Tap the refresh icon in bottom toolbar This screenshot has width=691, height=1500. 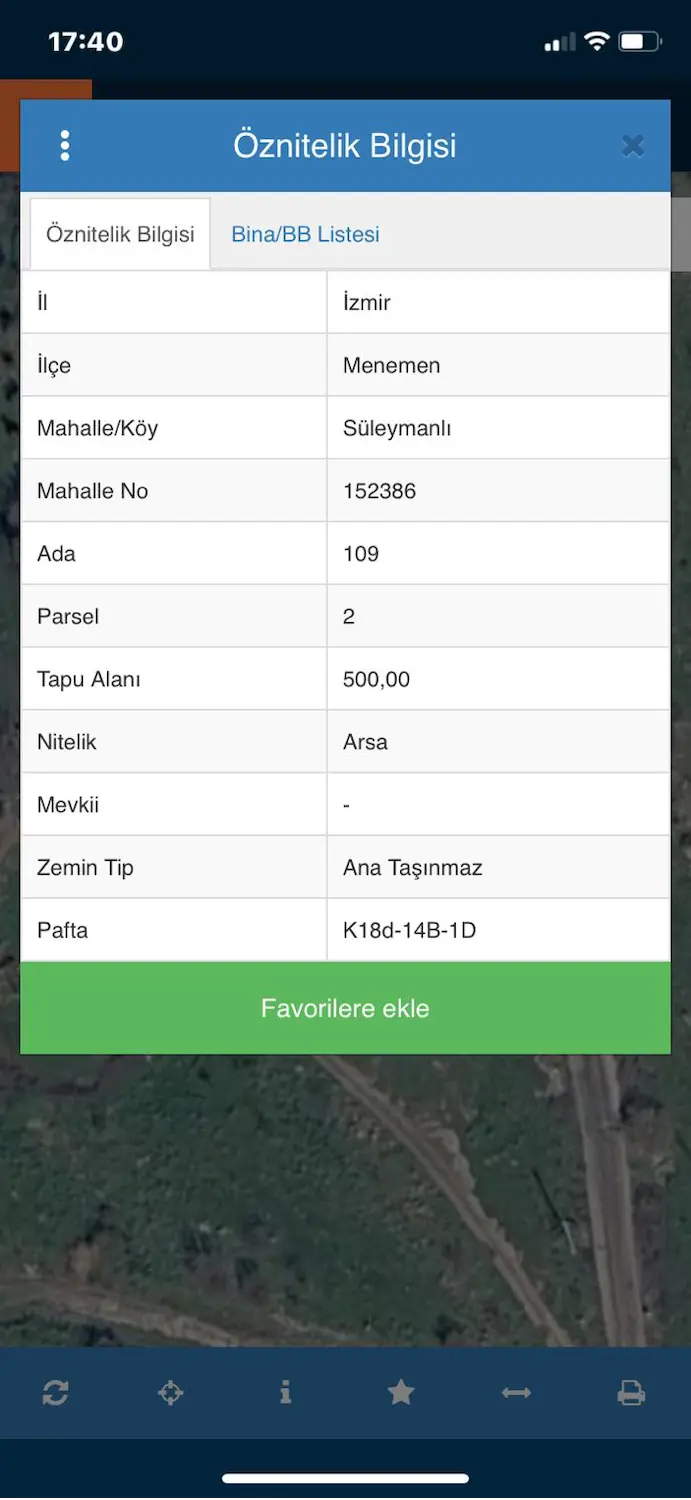click(56, 1392)
